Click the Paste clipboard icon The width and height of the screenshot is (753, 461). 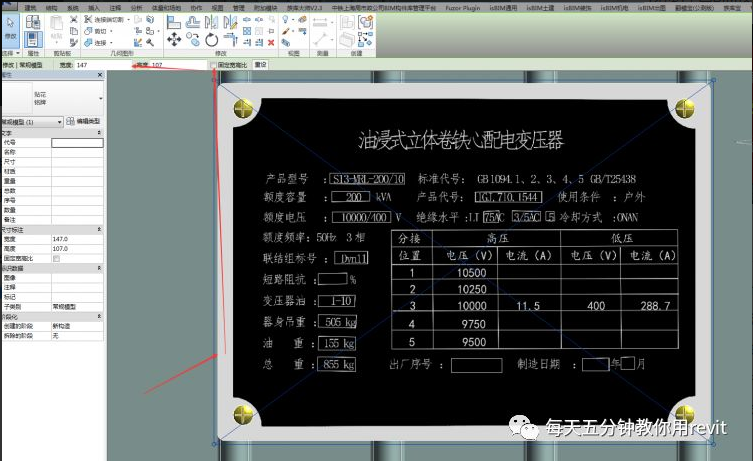pyautogui.click(x=56, y=24)
